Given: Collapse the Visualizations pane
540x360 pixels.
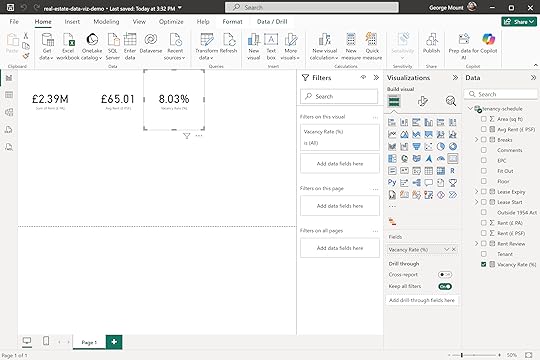Looking at the screenshot, I should [455, 78].
